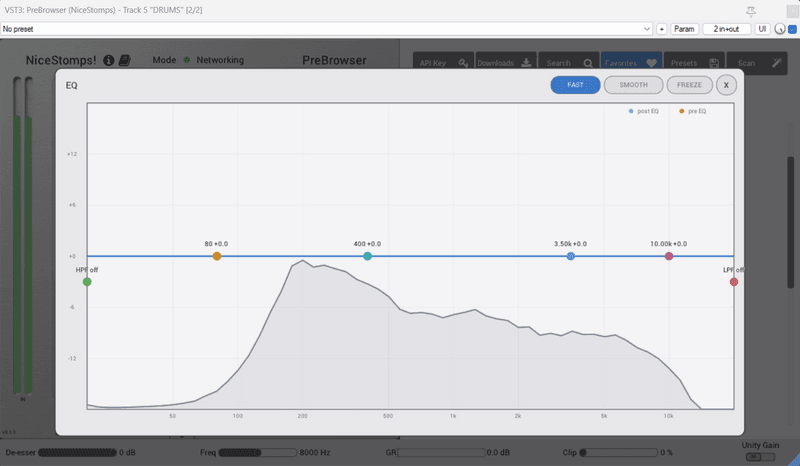800x466 pixels.
Task: Click the wet/dry knob icon
Action: pyautogui.click(x=780, y=29)
